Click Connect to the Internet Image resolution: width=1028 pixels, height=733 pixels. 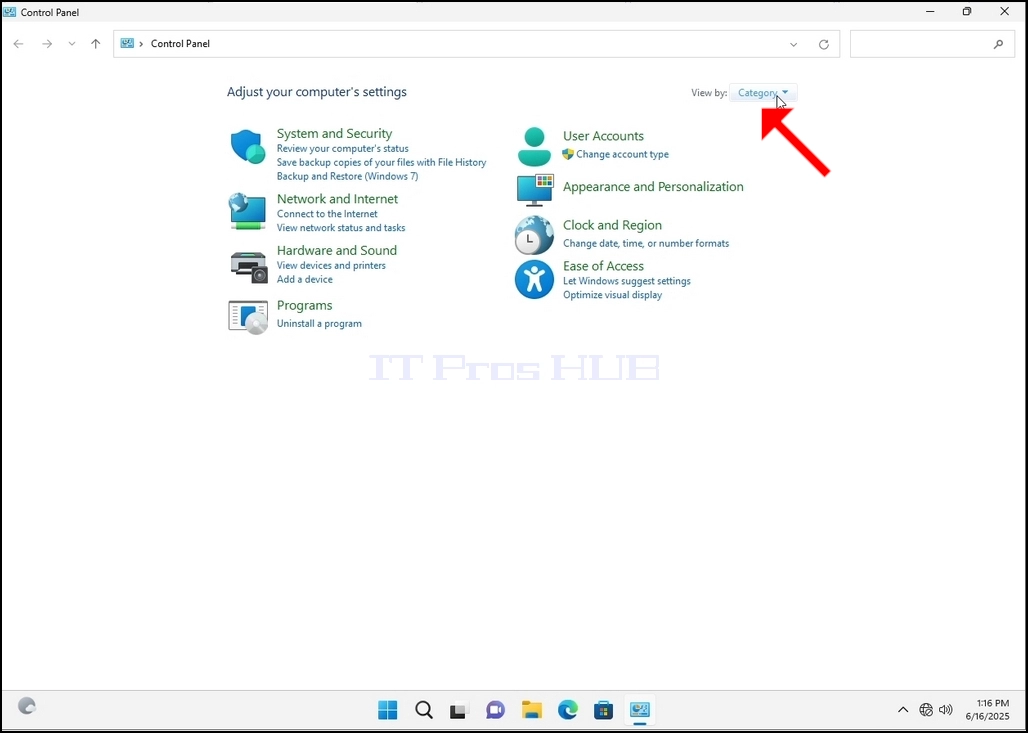pos(327,214)
